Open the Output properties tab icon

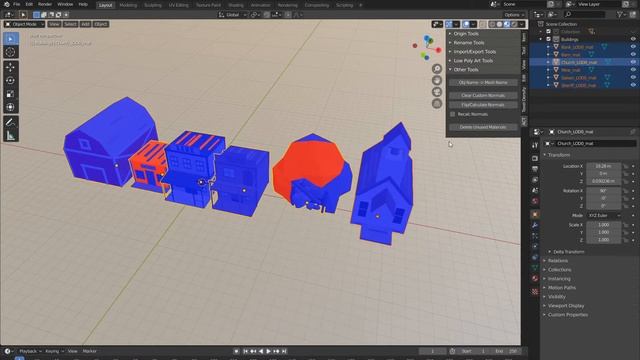[535, 169]
